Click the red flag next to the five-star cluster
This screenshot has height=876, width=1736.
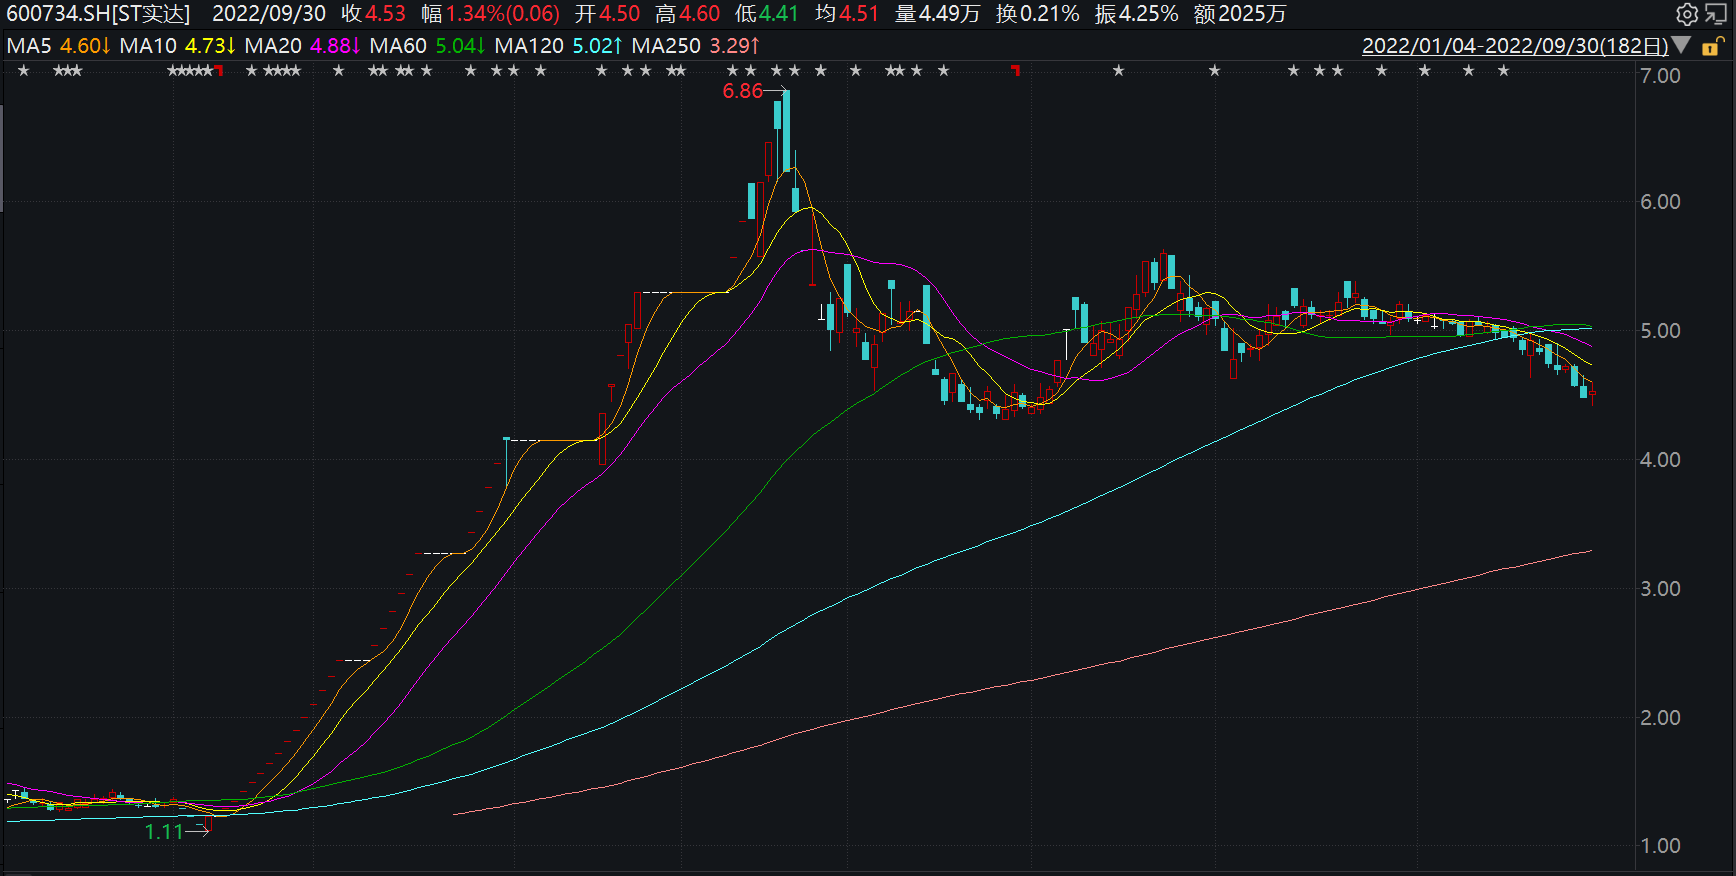[x=219, y=70]
